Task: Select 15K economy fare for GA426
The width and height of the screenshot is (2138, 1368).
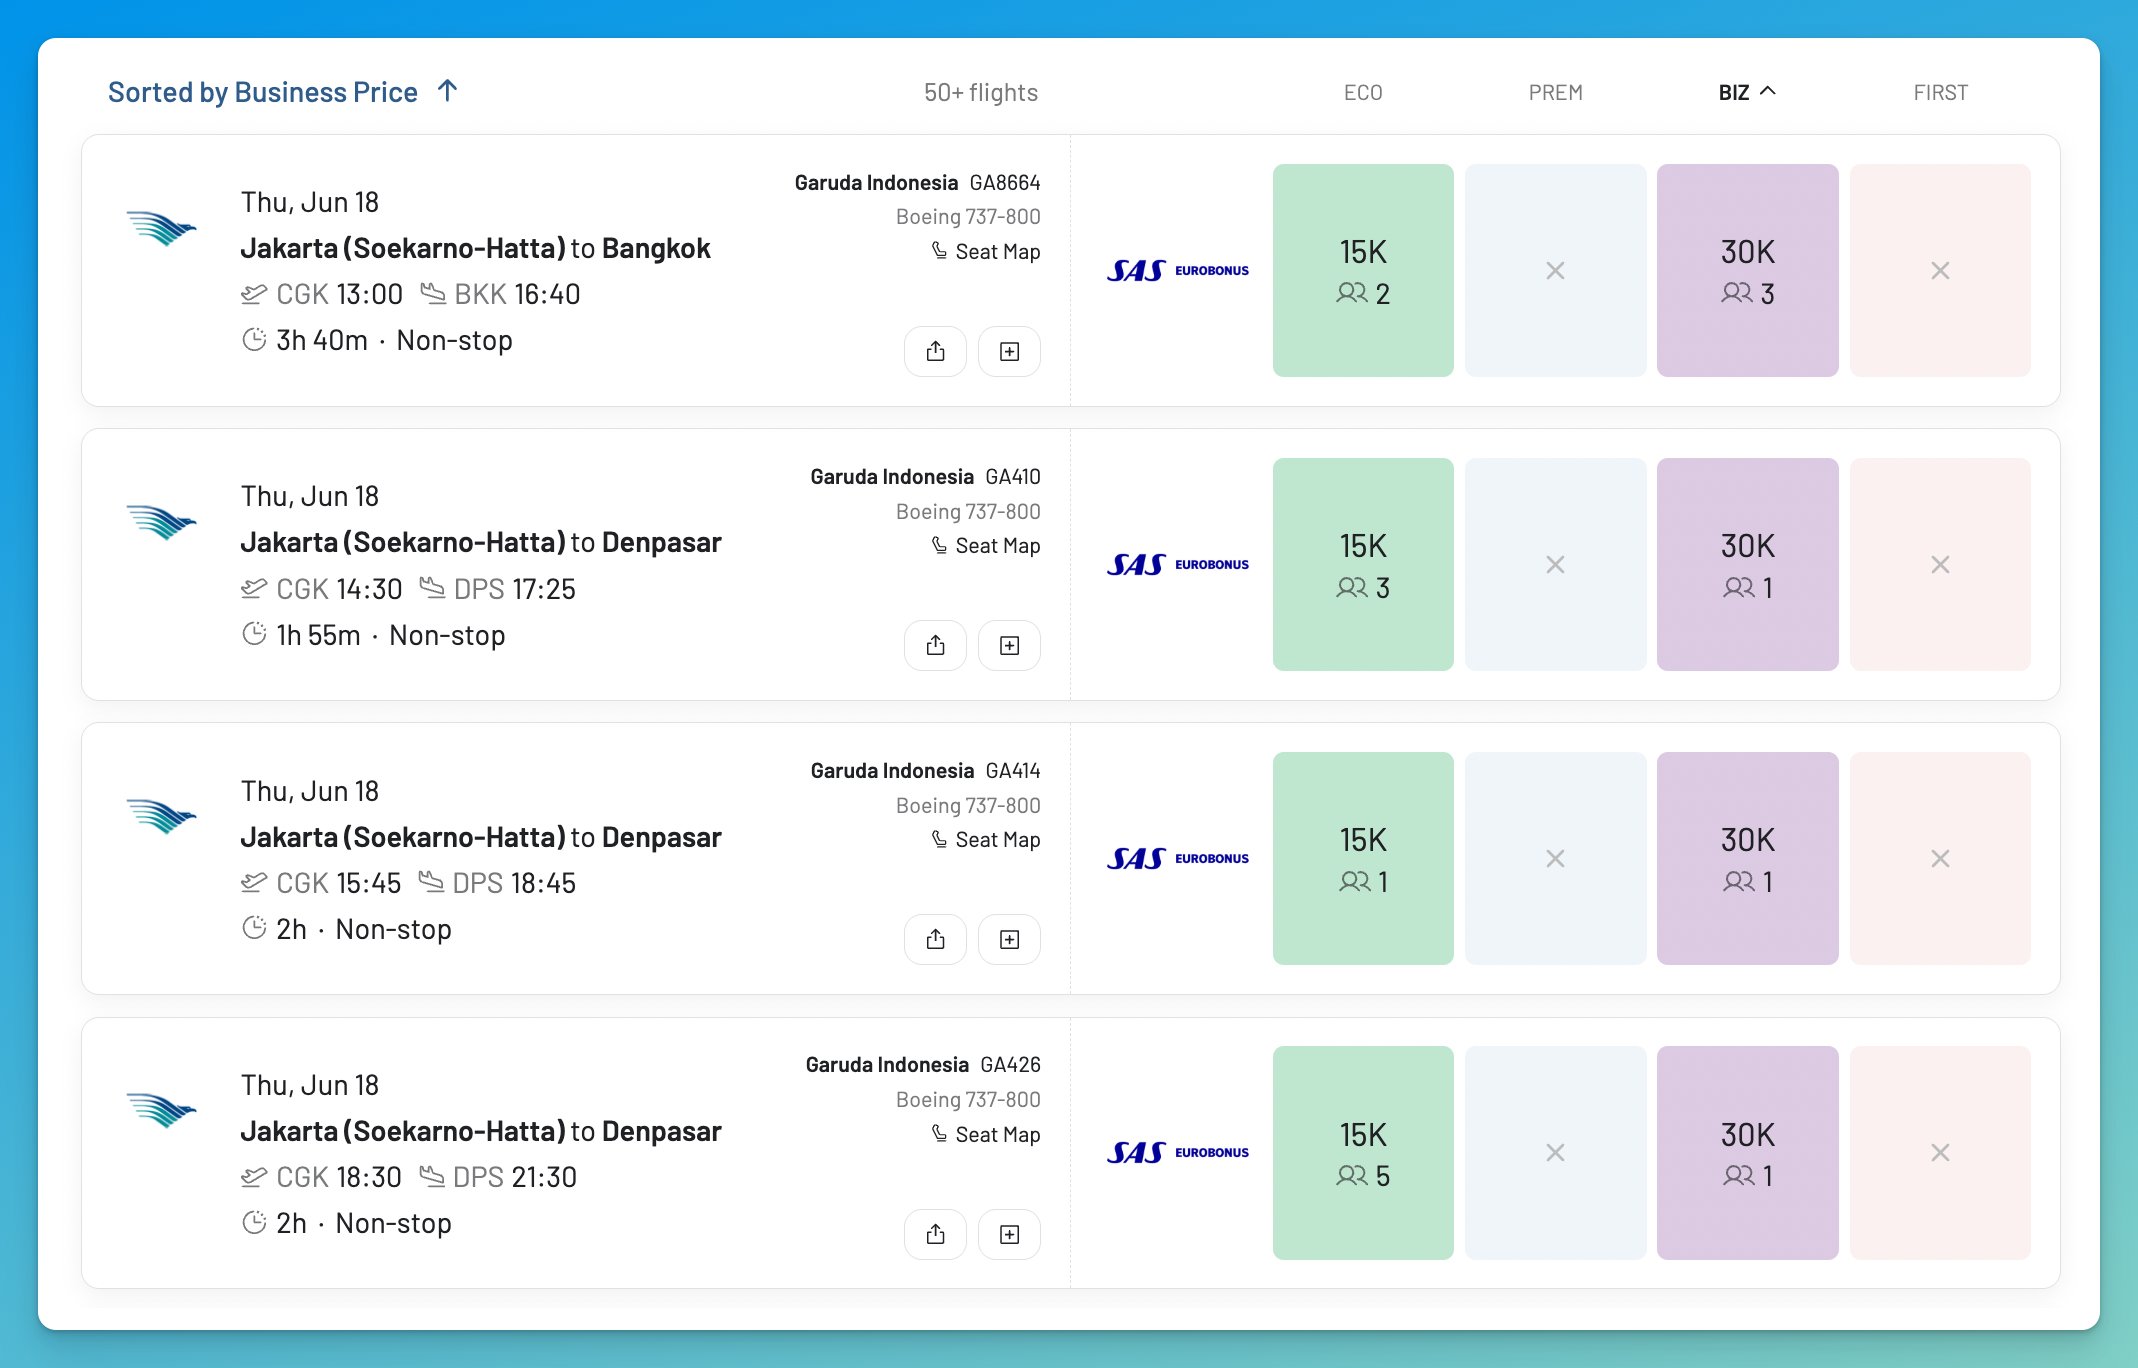Action: (1363, 1152)
